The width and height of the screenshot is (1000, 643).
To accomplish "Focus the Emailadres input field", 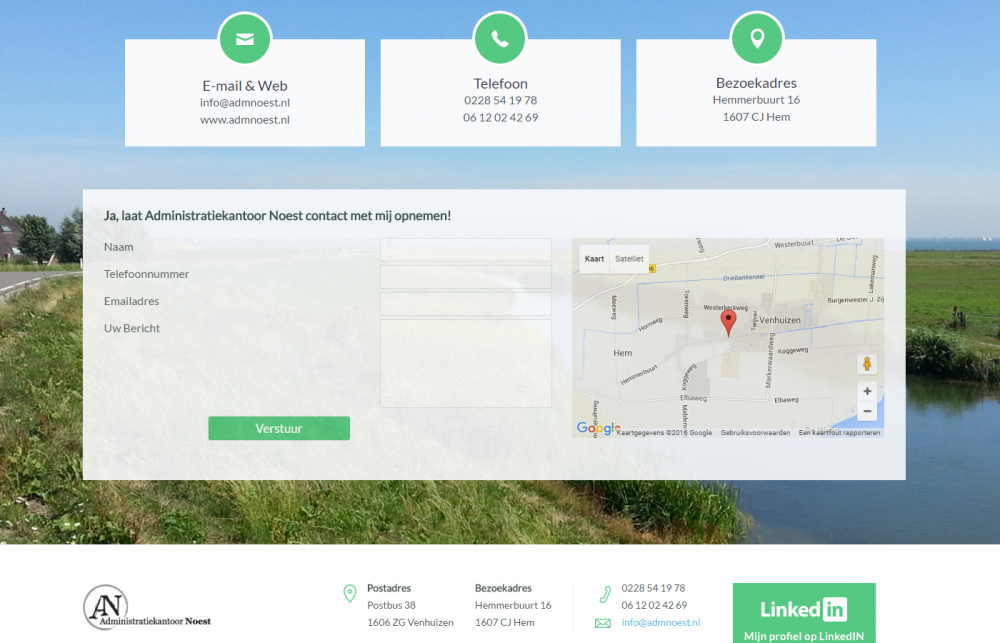I will click(466, 304).
